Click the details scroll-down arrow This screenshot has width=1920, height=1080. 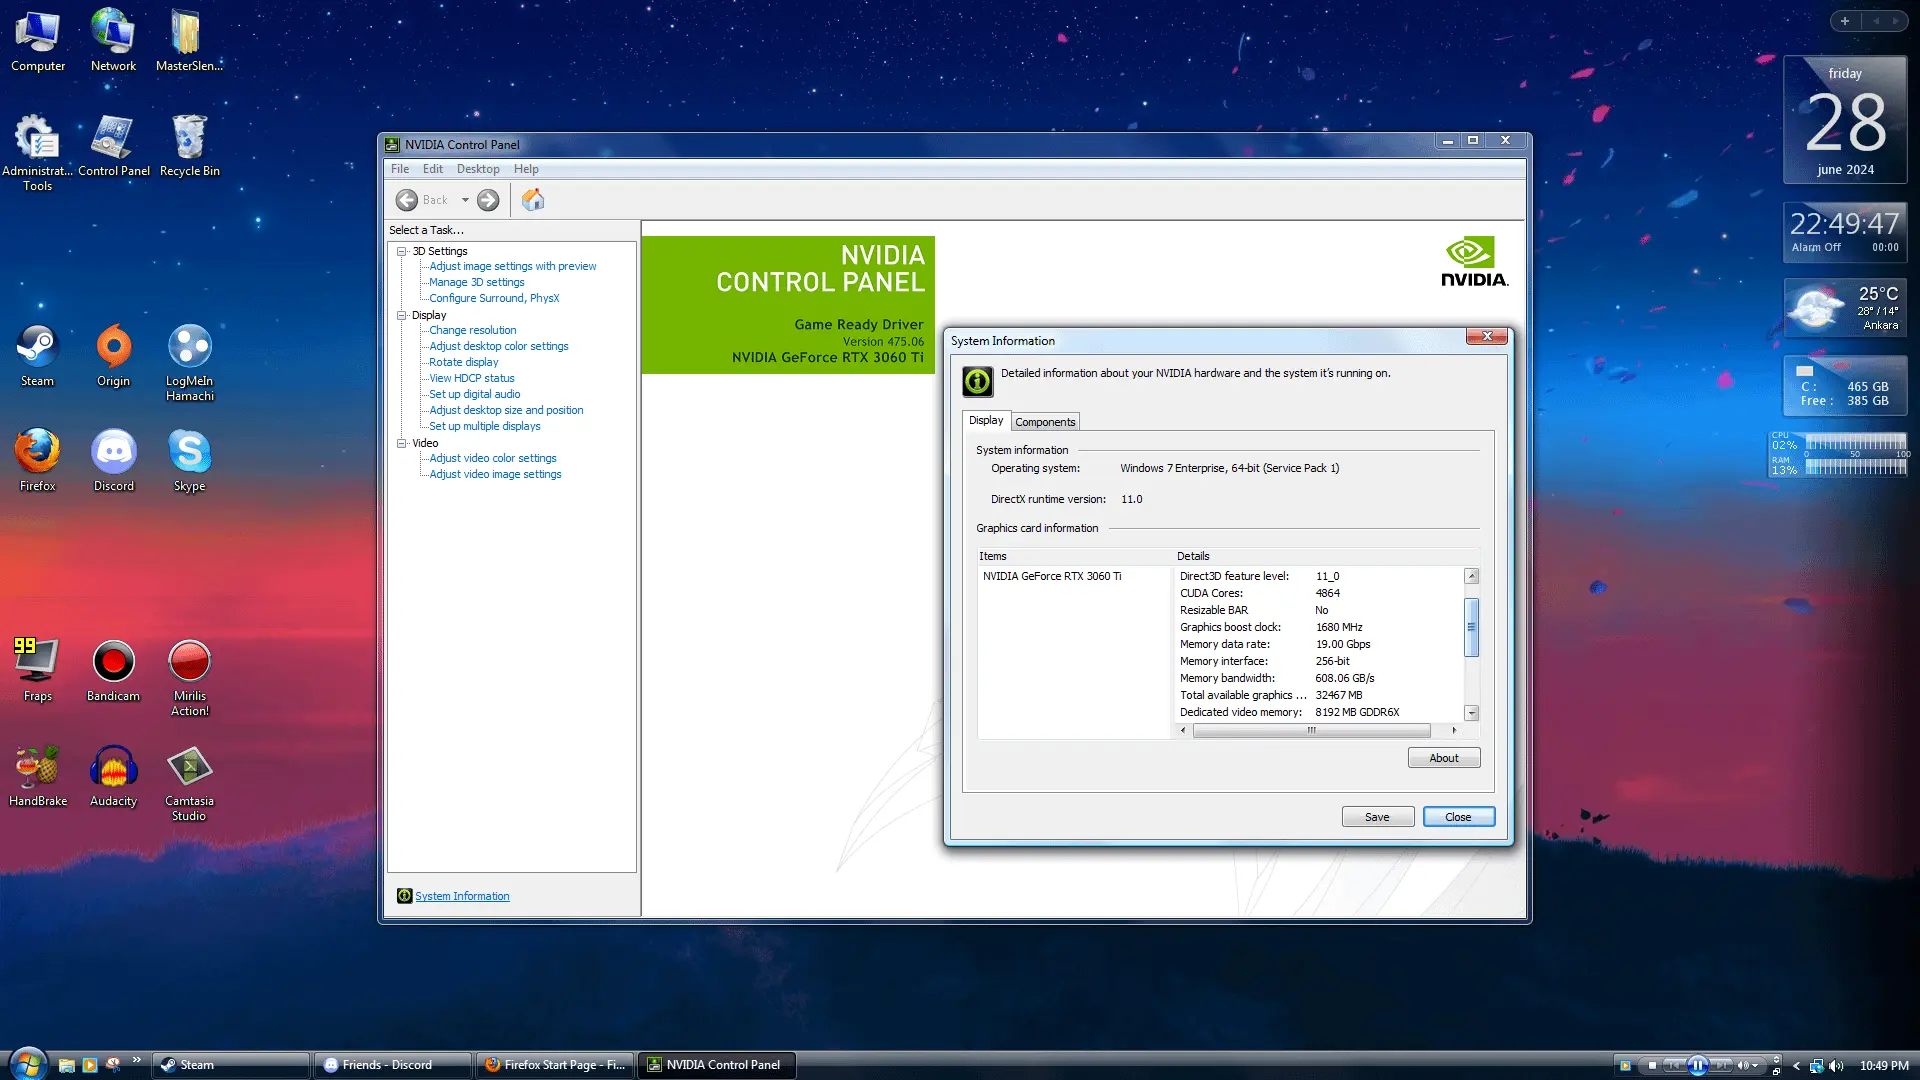click(x=1471, y=713)
